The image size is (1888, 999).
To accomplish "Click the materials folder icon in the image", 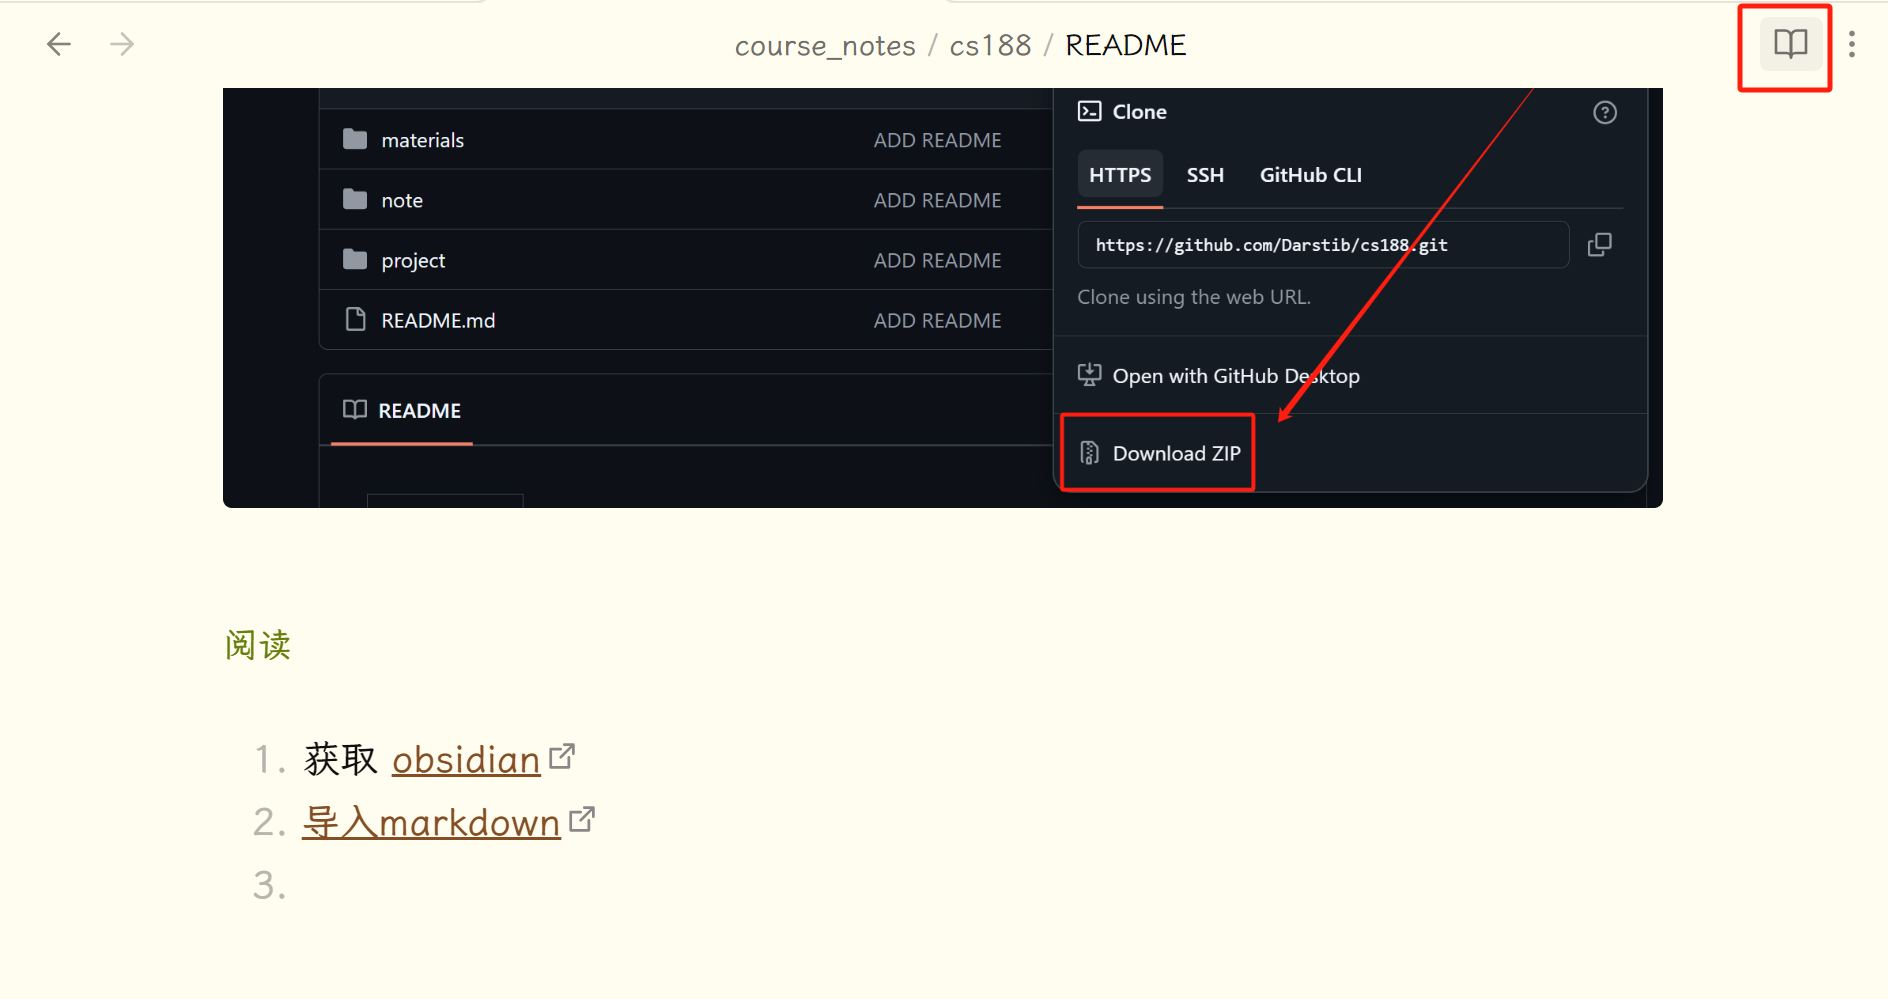I will pyautogui.click(x=355, y=140).
